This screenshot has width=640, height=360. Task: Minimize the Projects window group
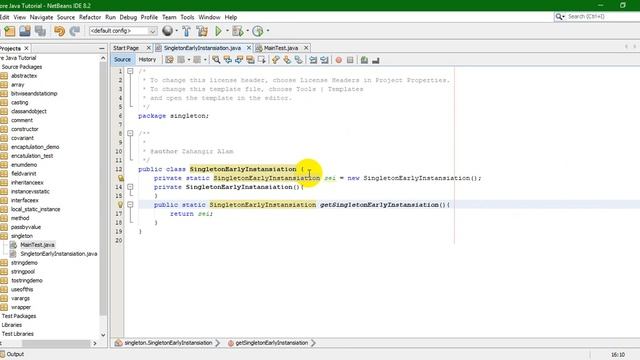pos(102,48)
